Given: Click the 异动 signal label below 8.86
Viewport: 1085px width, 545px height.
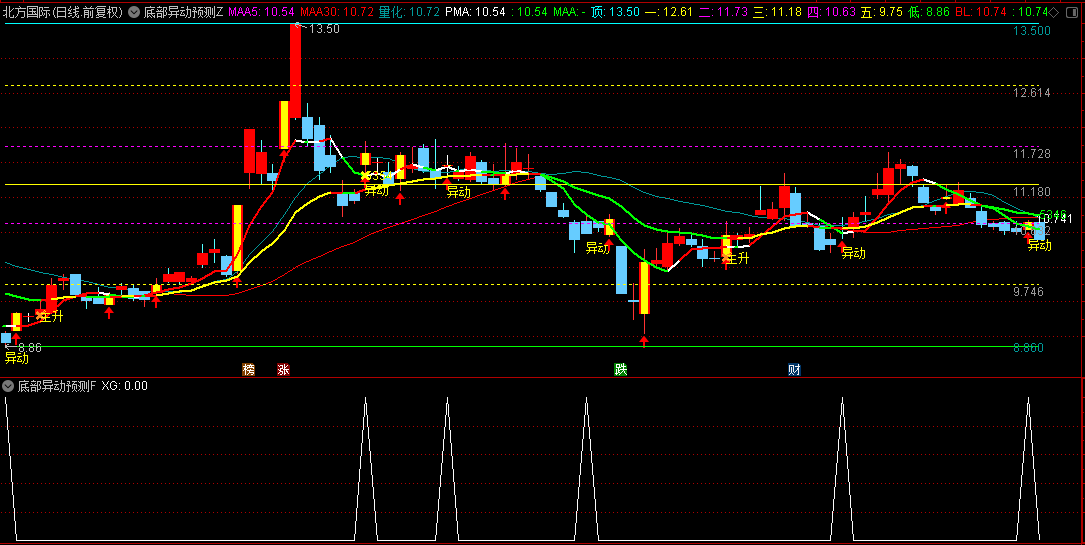Looking at the screenshot, I should (x=17, y=358).
